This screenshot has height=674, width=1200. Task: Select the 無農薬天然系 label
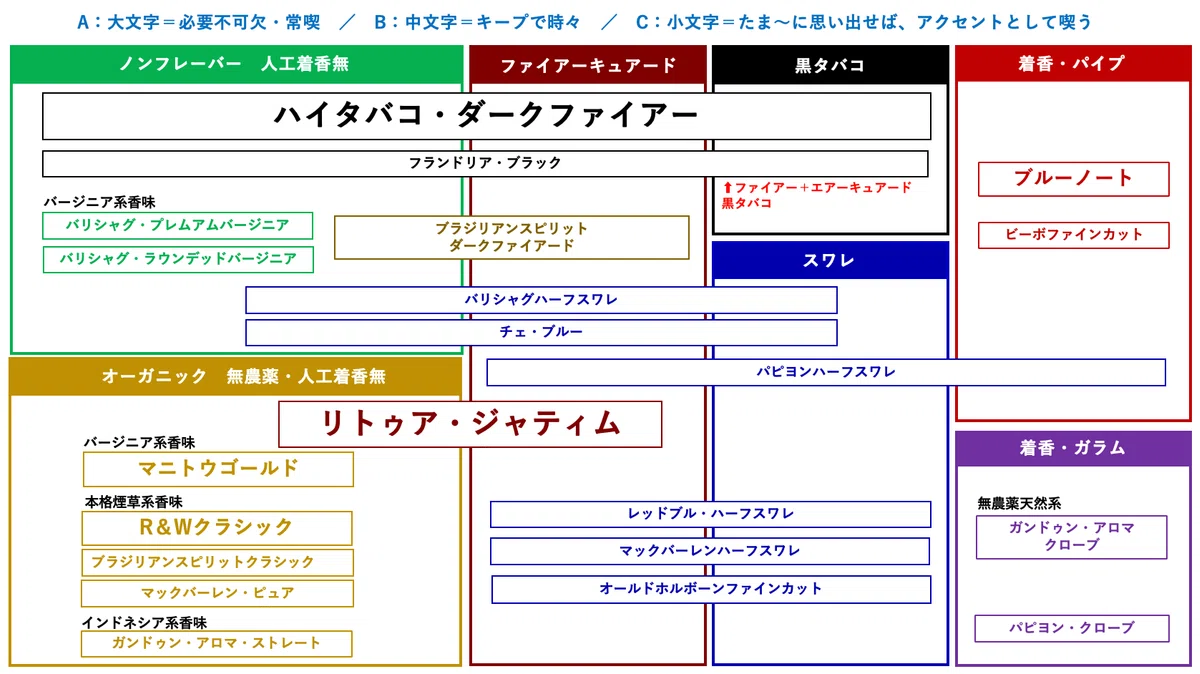pyautogui.click(x=1019, y=503)
